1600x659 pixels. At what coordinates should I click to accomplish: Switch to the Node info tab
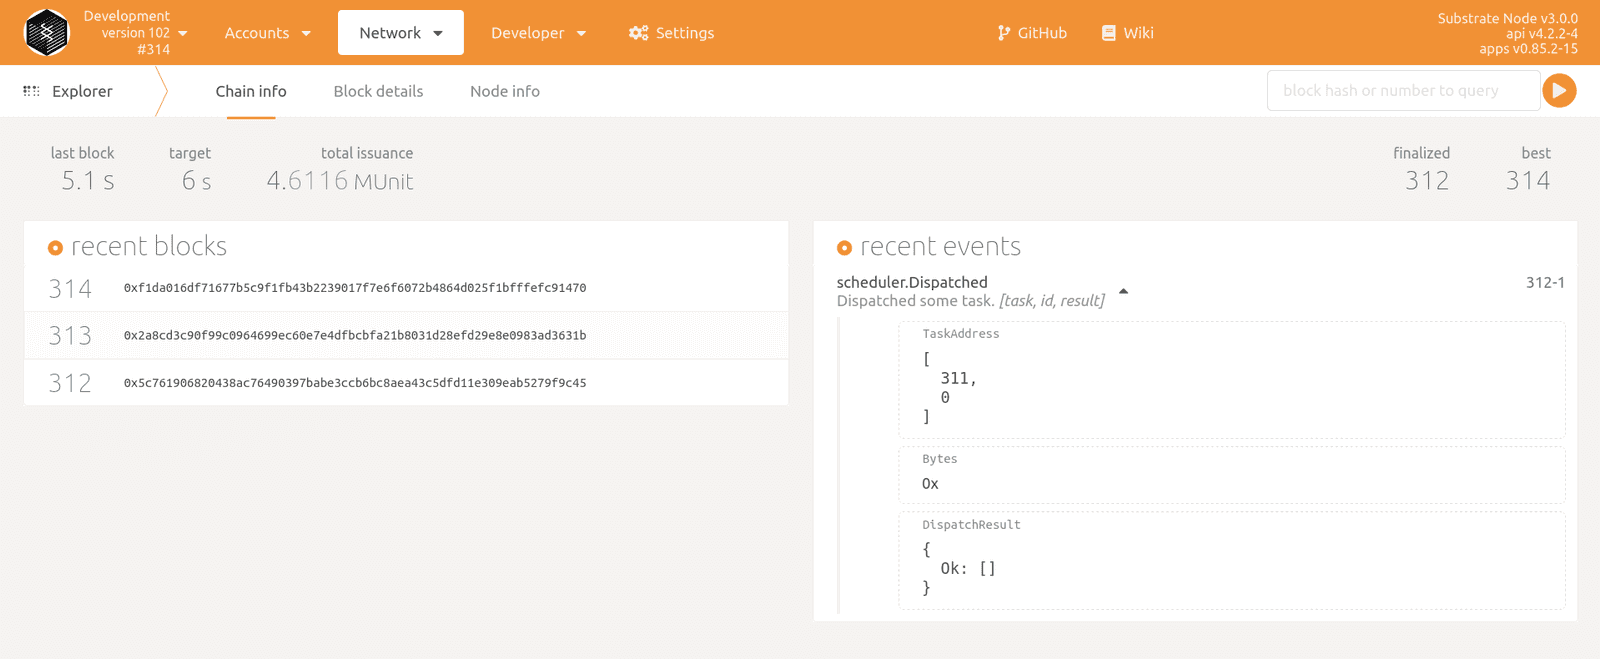coord(505,91)
